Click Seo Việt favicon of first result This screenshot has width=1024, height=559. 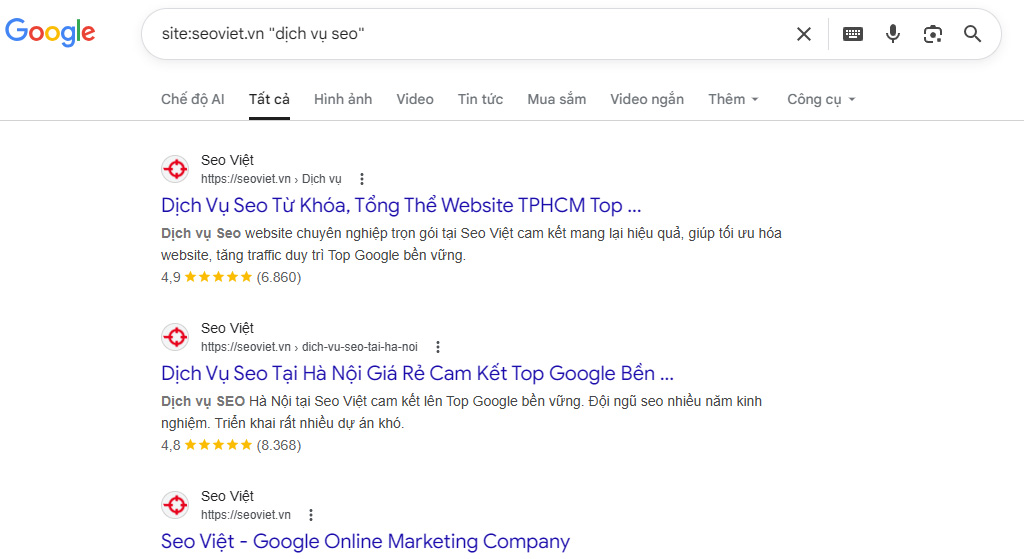point(175,169)
